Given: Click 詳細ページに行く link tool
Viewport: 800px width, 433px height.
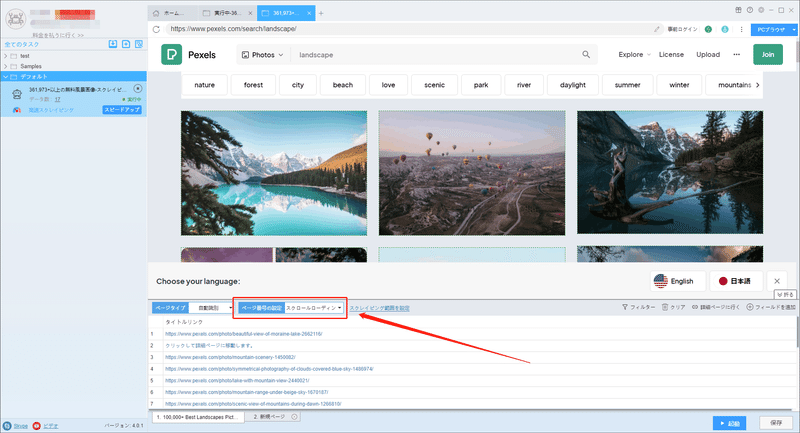Looking at the screenshot, I should pos(715,307).
